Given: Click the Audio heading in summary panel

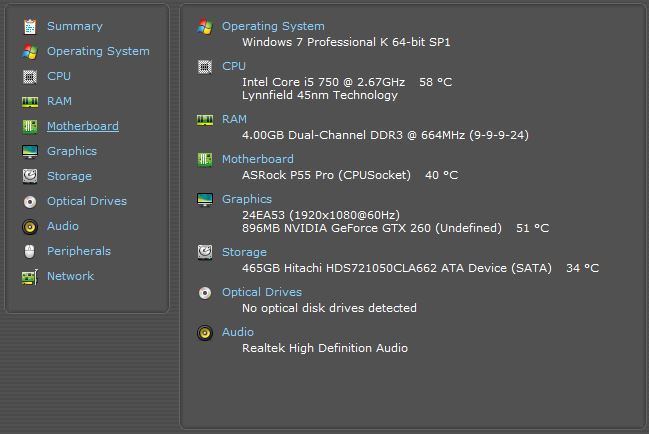Looking at the screenshot, I should point(237,332).
